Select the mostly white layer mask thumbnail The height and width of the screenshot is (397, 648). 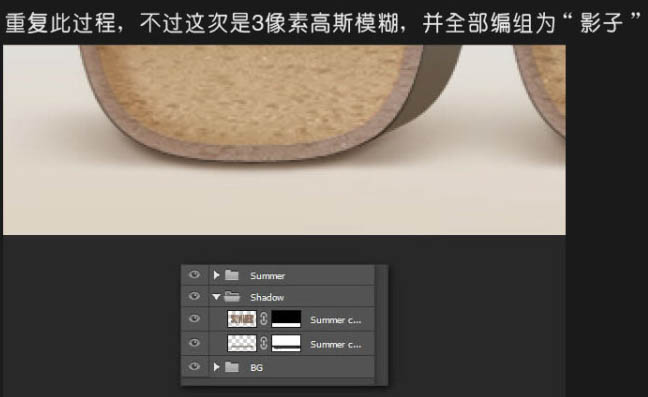(x=286, y=343)
